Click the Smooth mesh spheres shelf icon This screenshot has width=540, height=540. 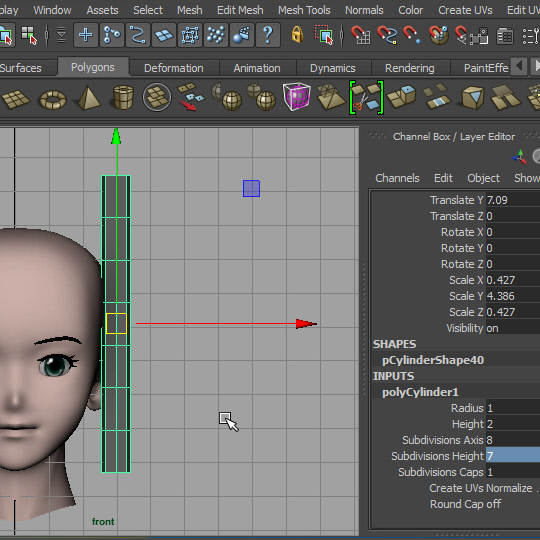[227, 97]
